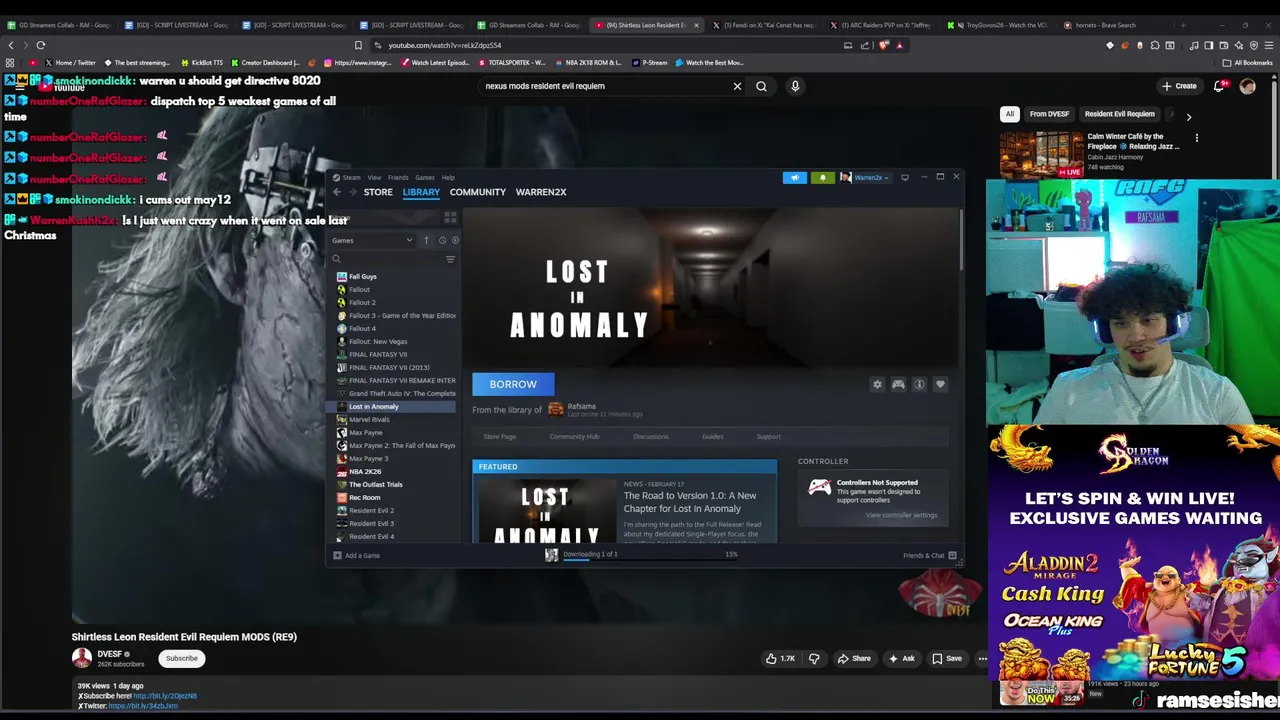Click the Steam game page scrollbar
This screenshot has width=1280, height=720.
coord(959,240)
